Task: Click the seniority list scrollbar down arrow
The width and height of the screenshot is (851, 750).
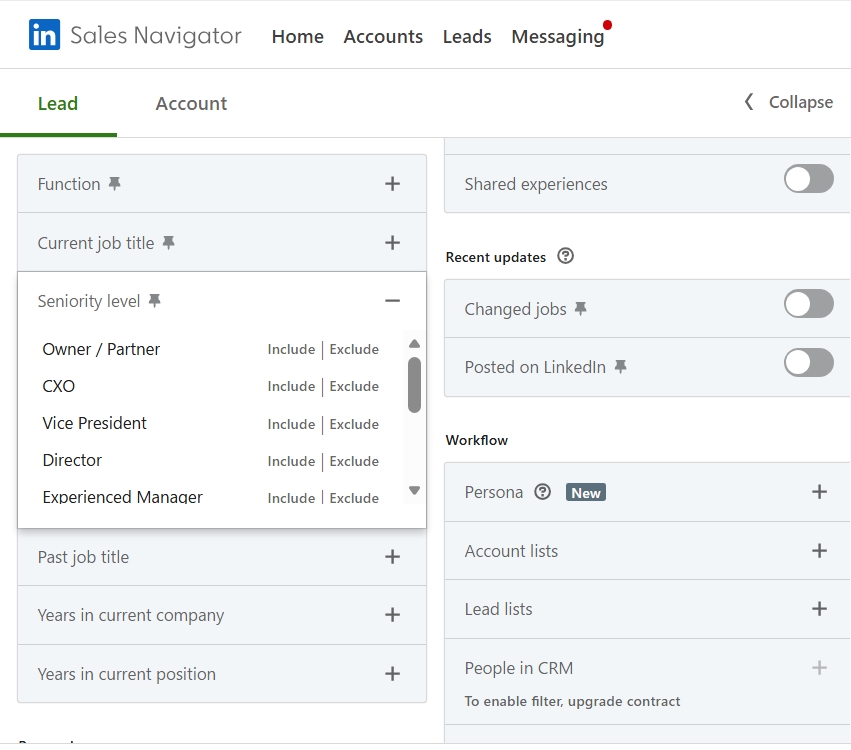Action: 414,491
